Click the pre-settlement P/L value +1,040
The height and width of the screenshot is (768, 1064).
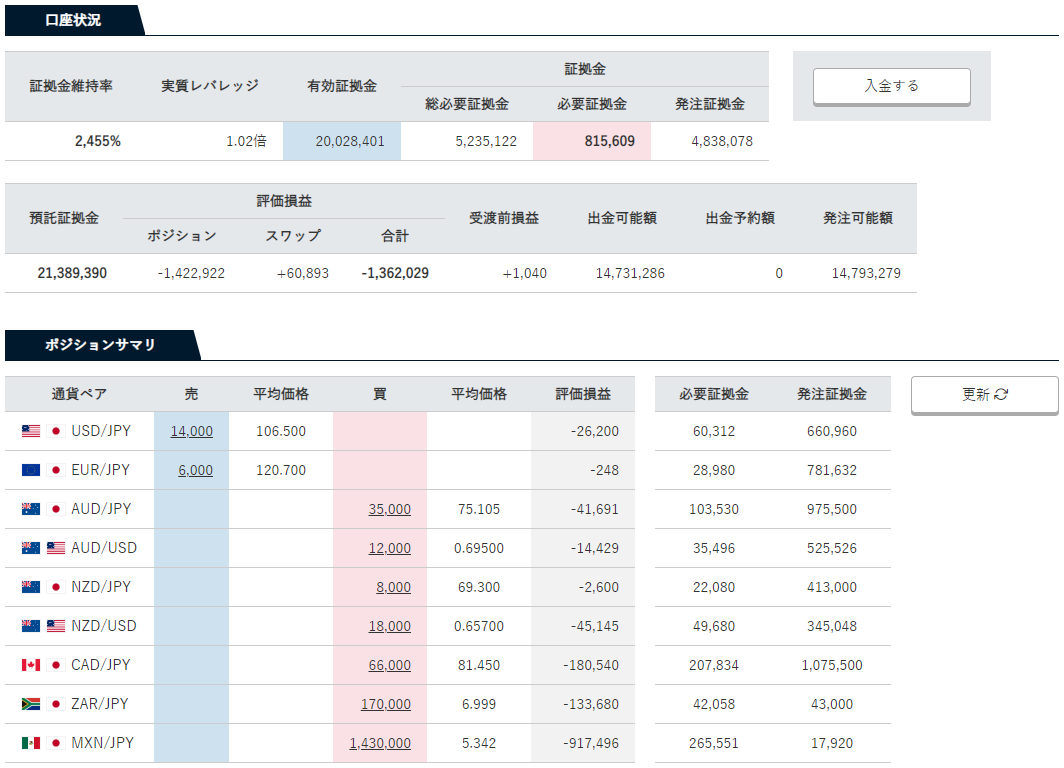tap(525, 273)
